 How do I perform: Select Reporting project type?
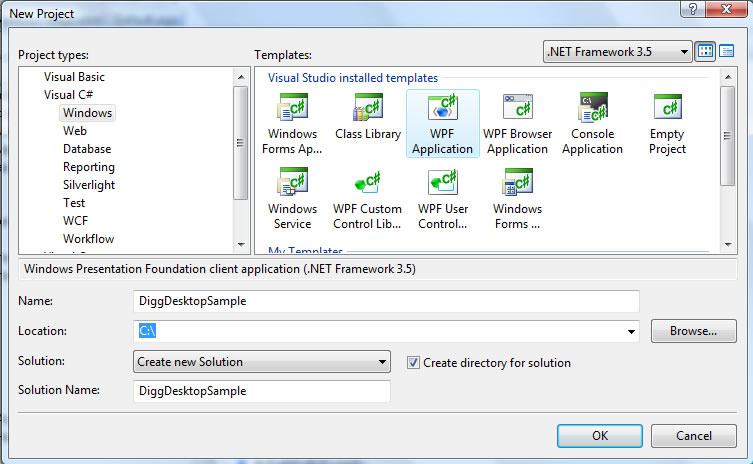[x=89, y=167]
